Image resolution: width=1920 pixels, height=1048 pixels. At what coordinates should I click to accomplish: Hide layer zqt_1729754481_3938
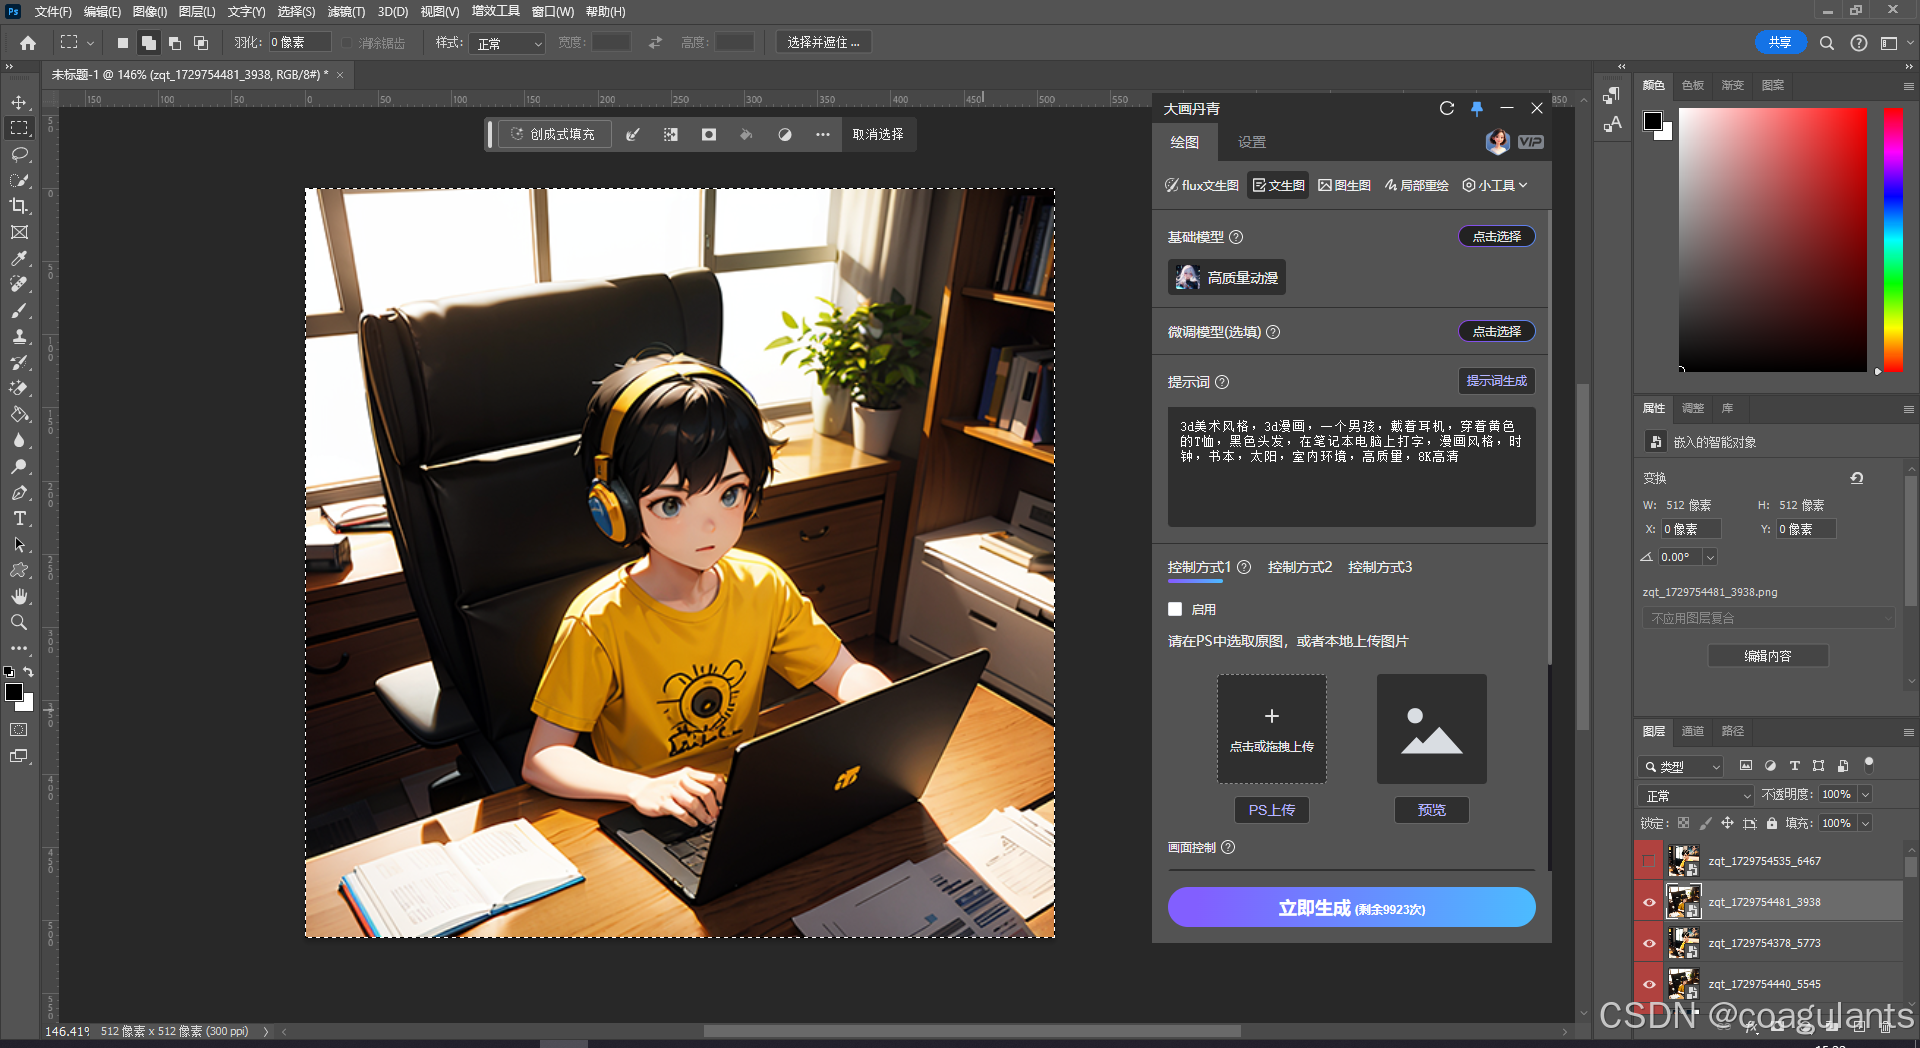[x=1649, y=901]
